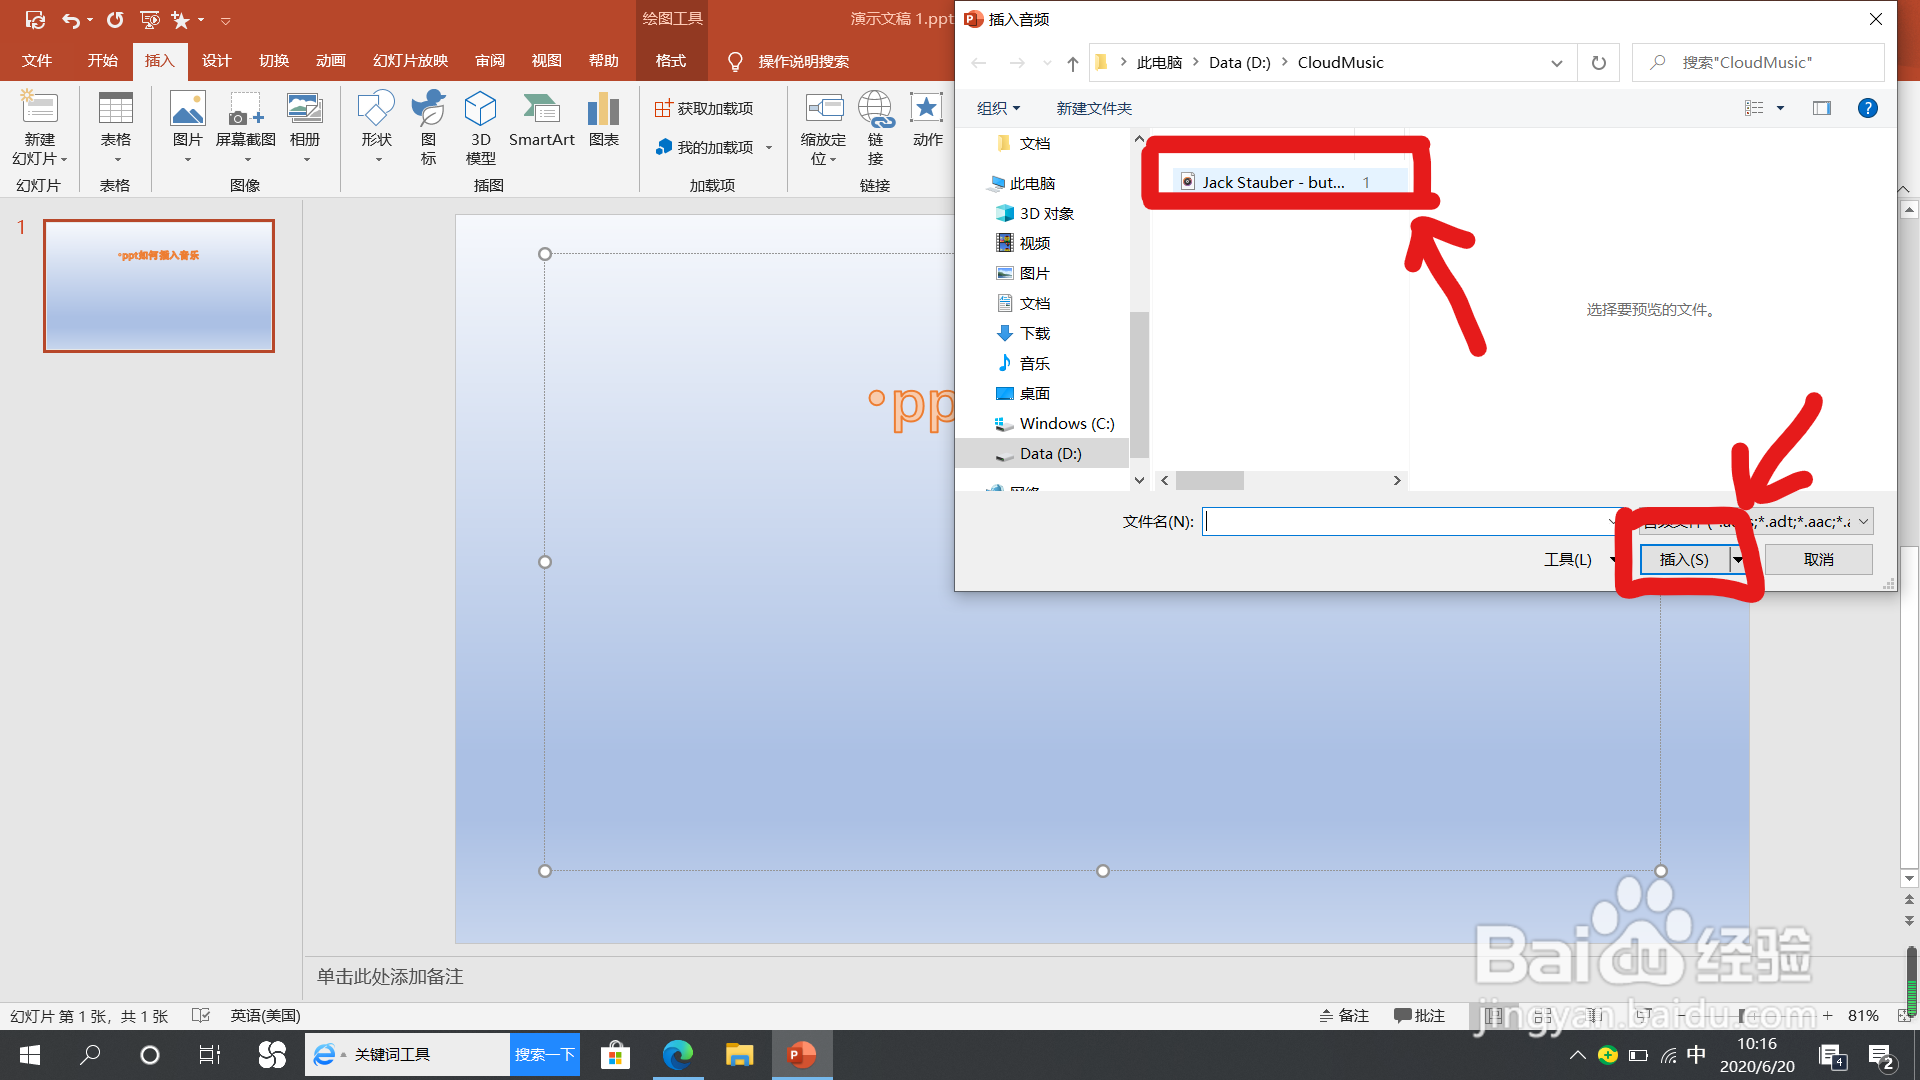Toggle the 备注 notes pane in status bar
This screenshot has height=1080, width=1920.
(x=1343, y=1016)
